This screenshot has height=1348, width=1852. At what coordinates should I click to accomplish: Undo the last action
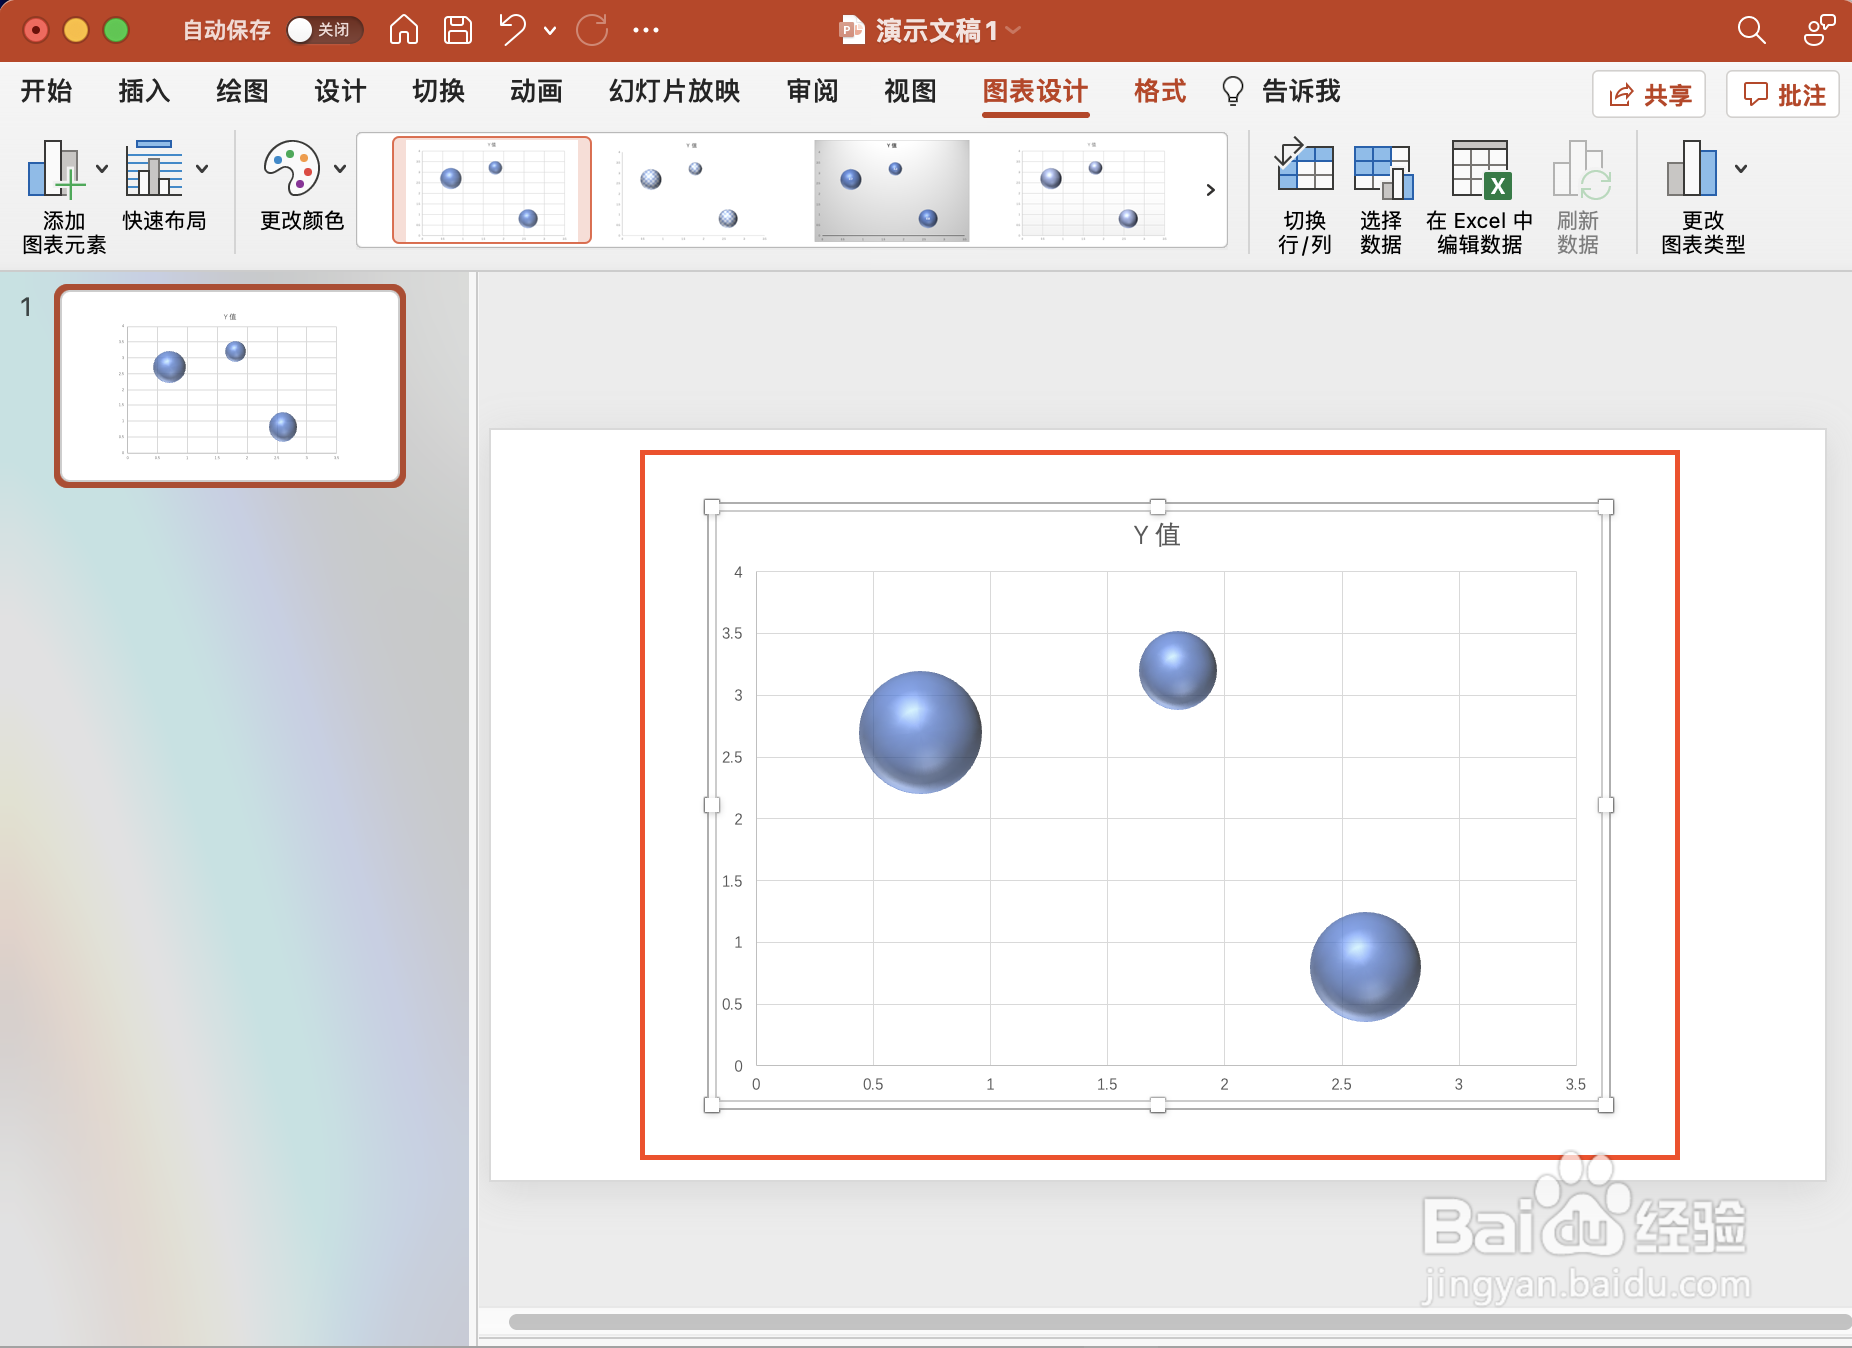point(513,30)
